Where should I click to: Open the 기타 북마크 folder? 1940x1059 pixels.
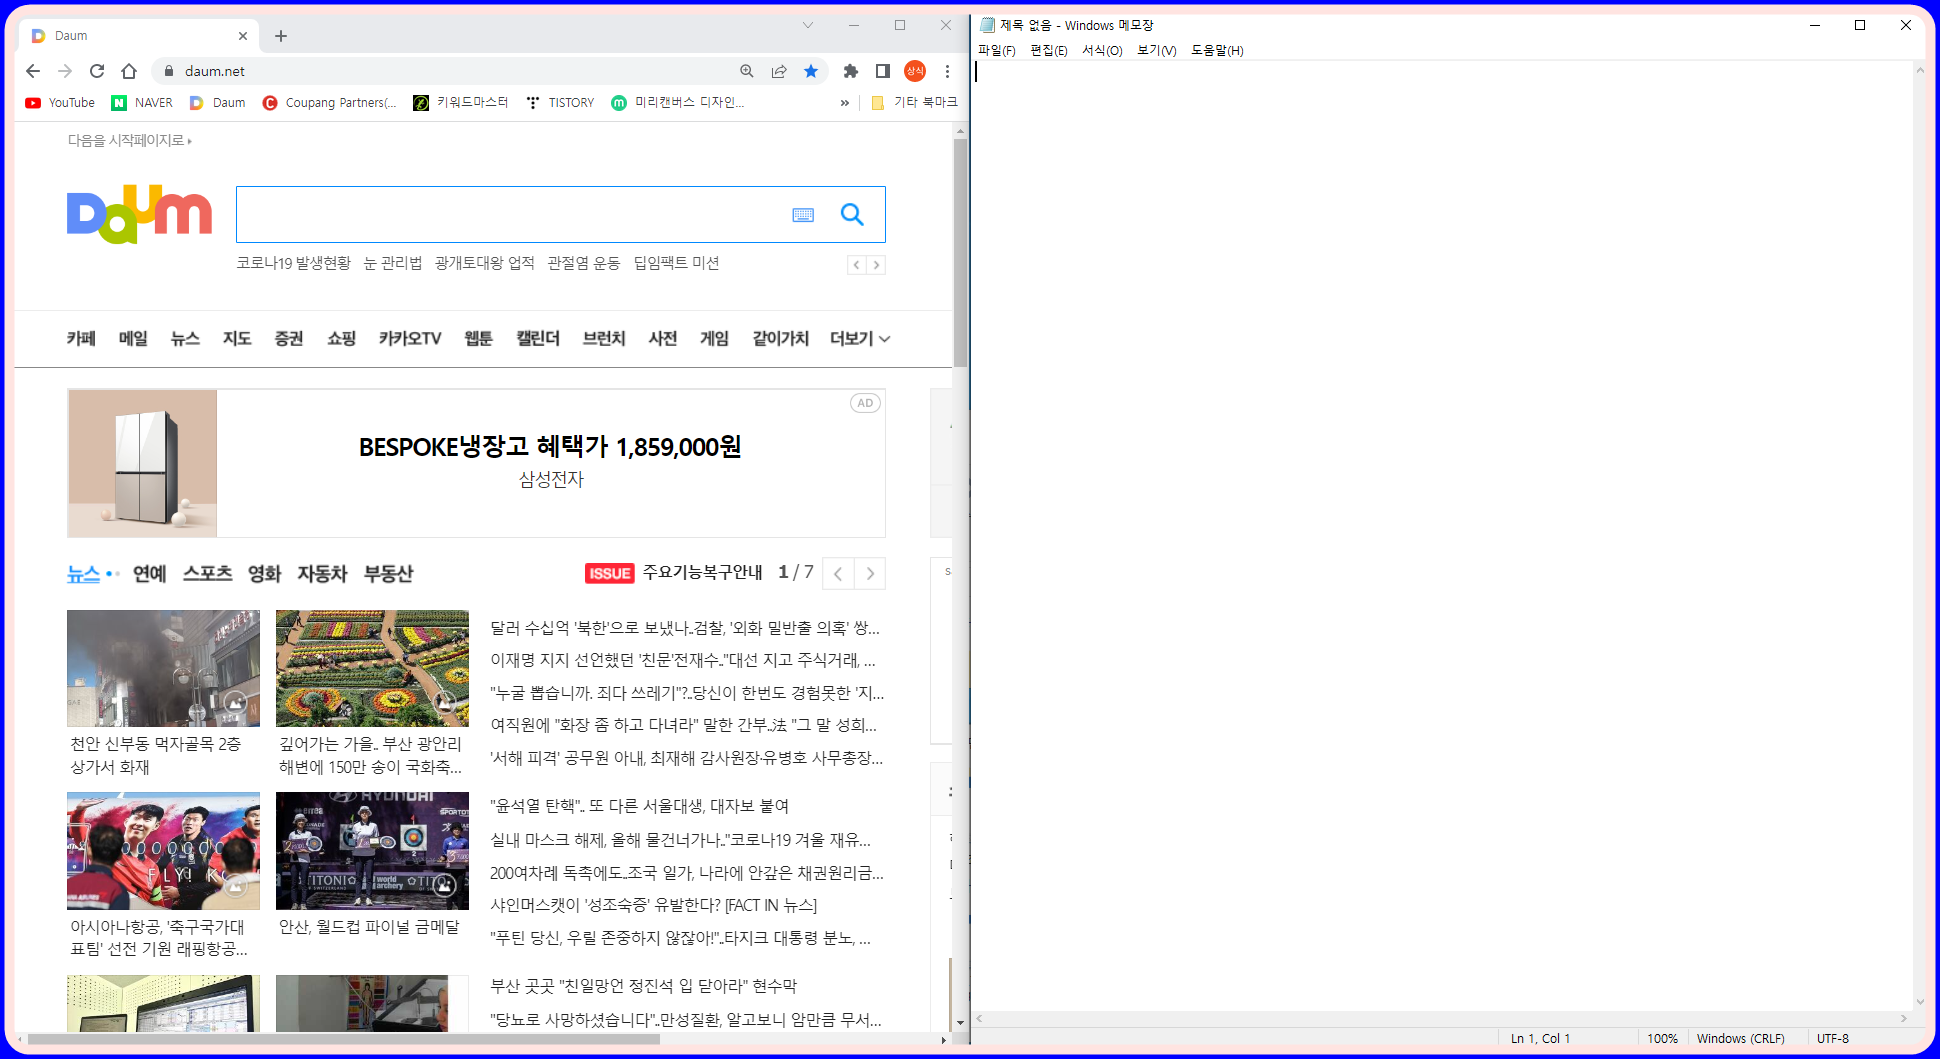(914, 103)
